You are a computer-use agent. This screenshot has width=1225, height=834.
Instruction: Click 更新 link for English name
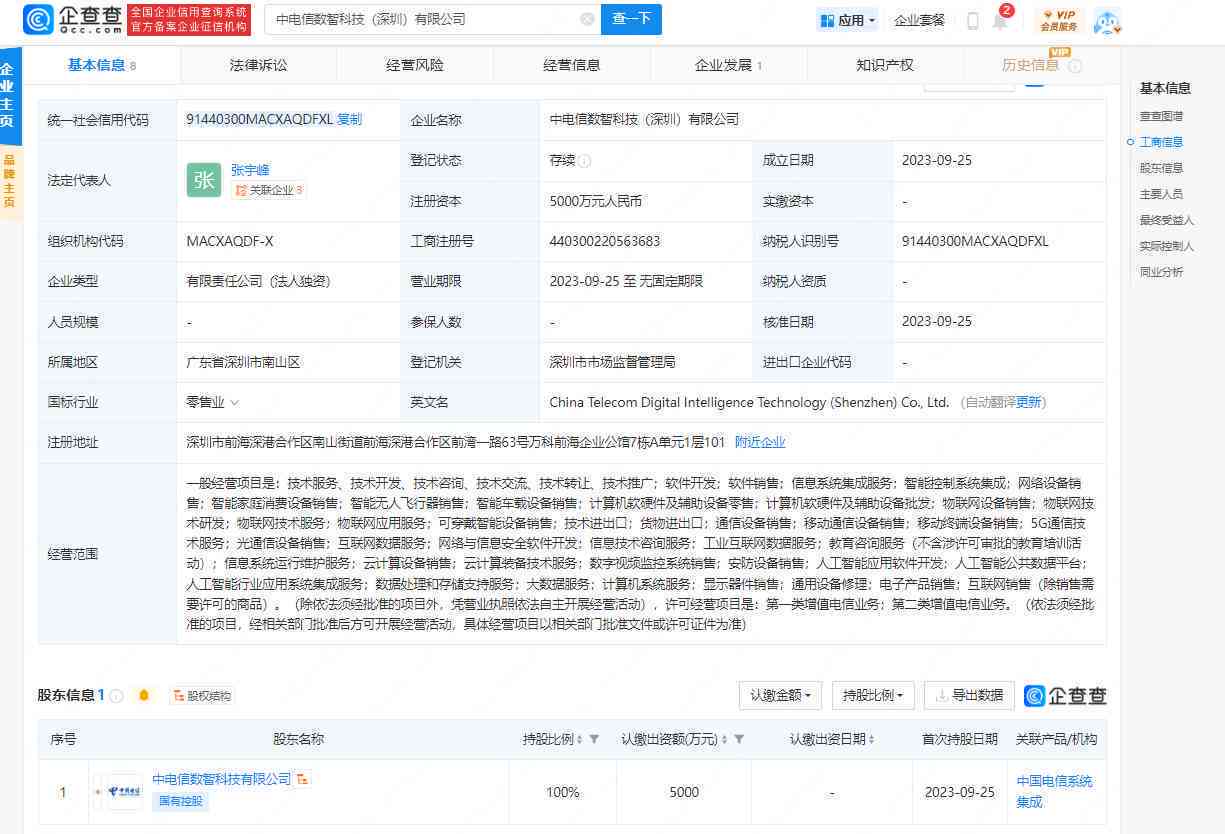point(1029,402)
